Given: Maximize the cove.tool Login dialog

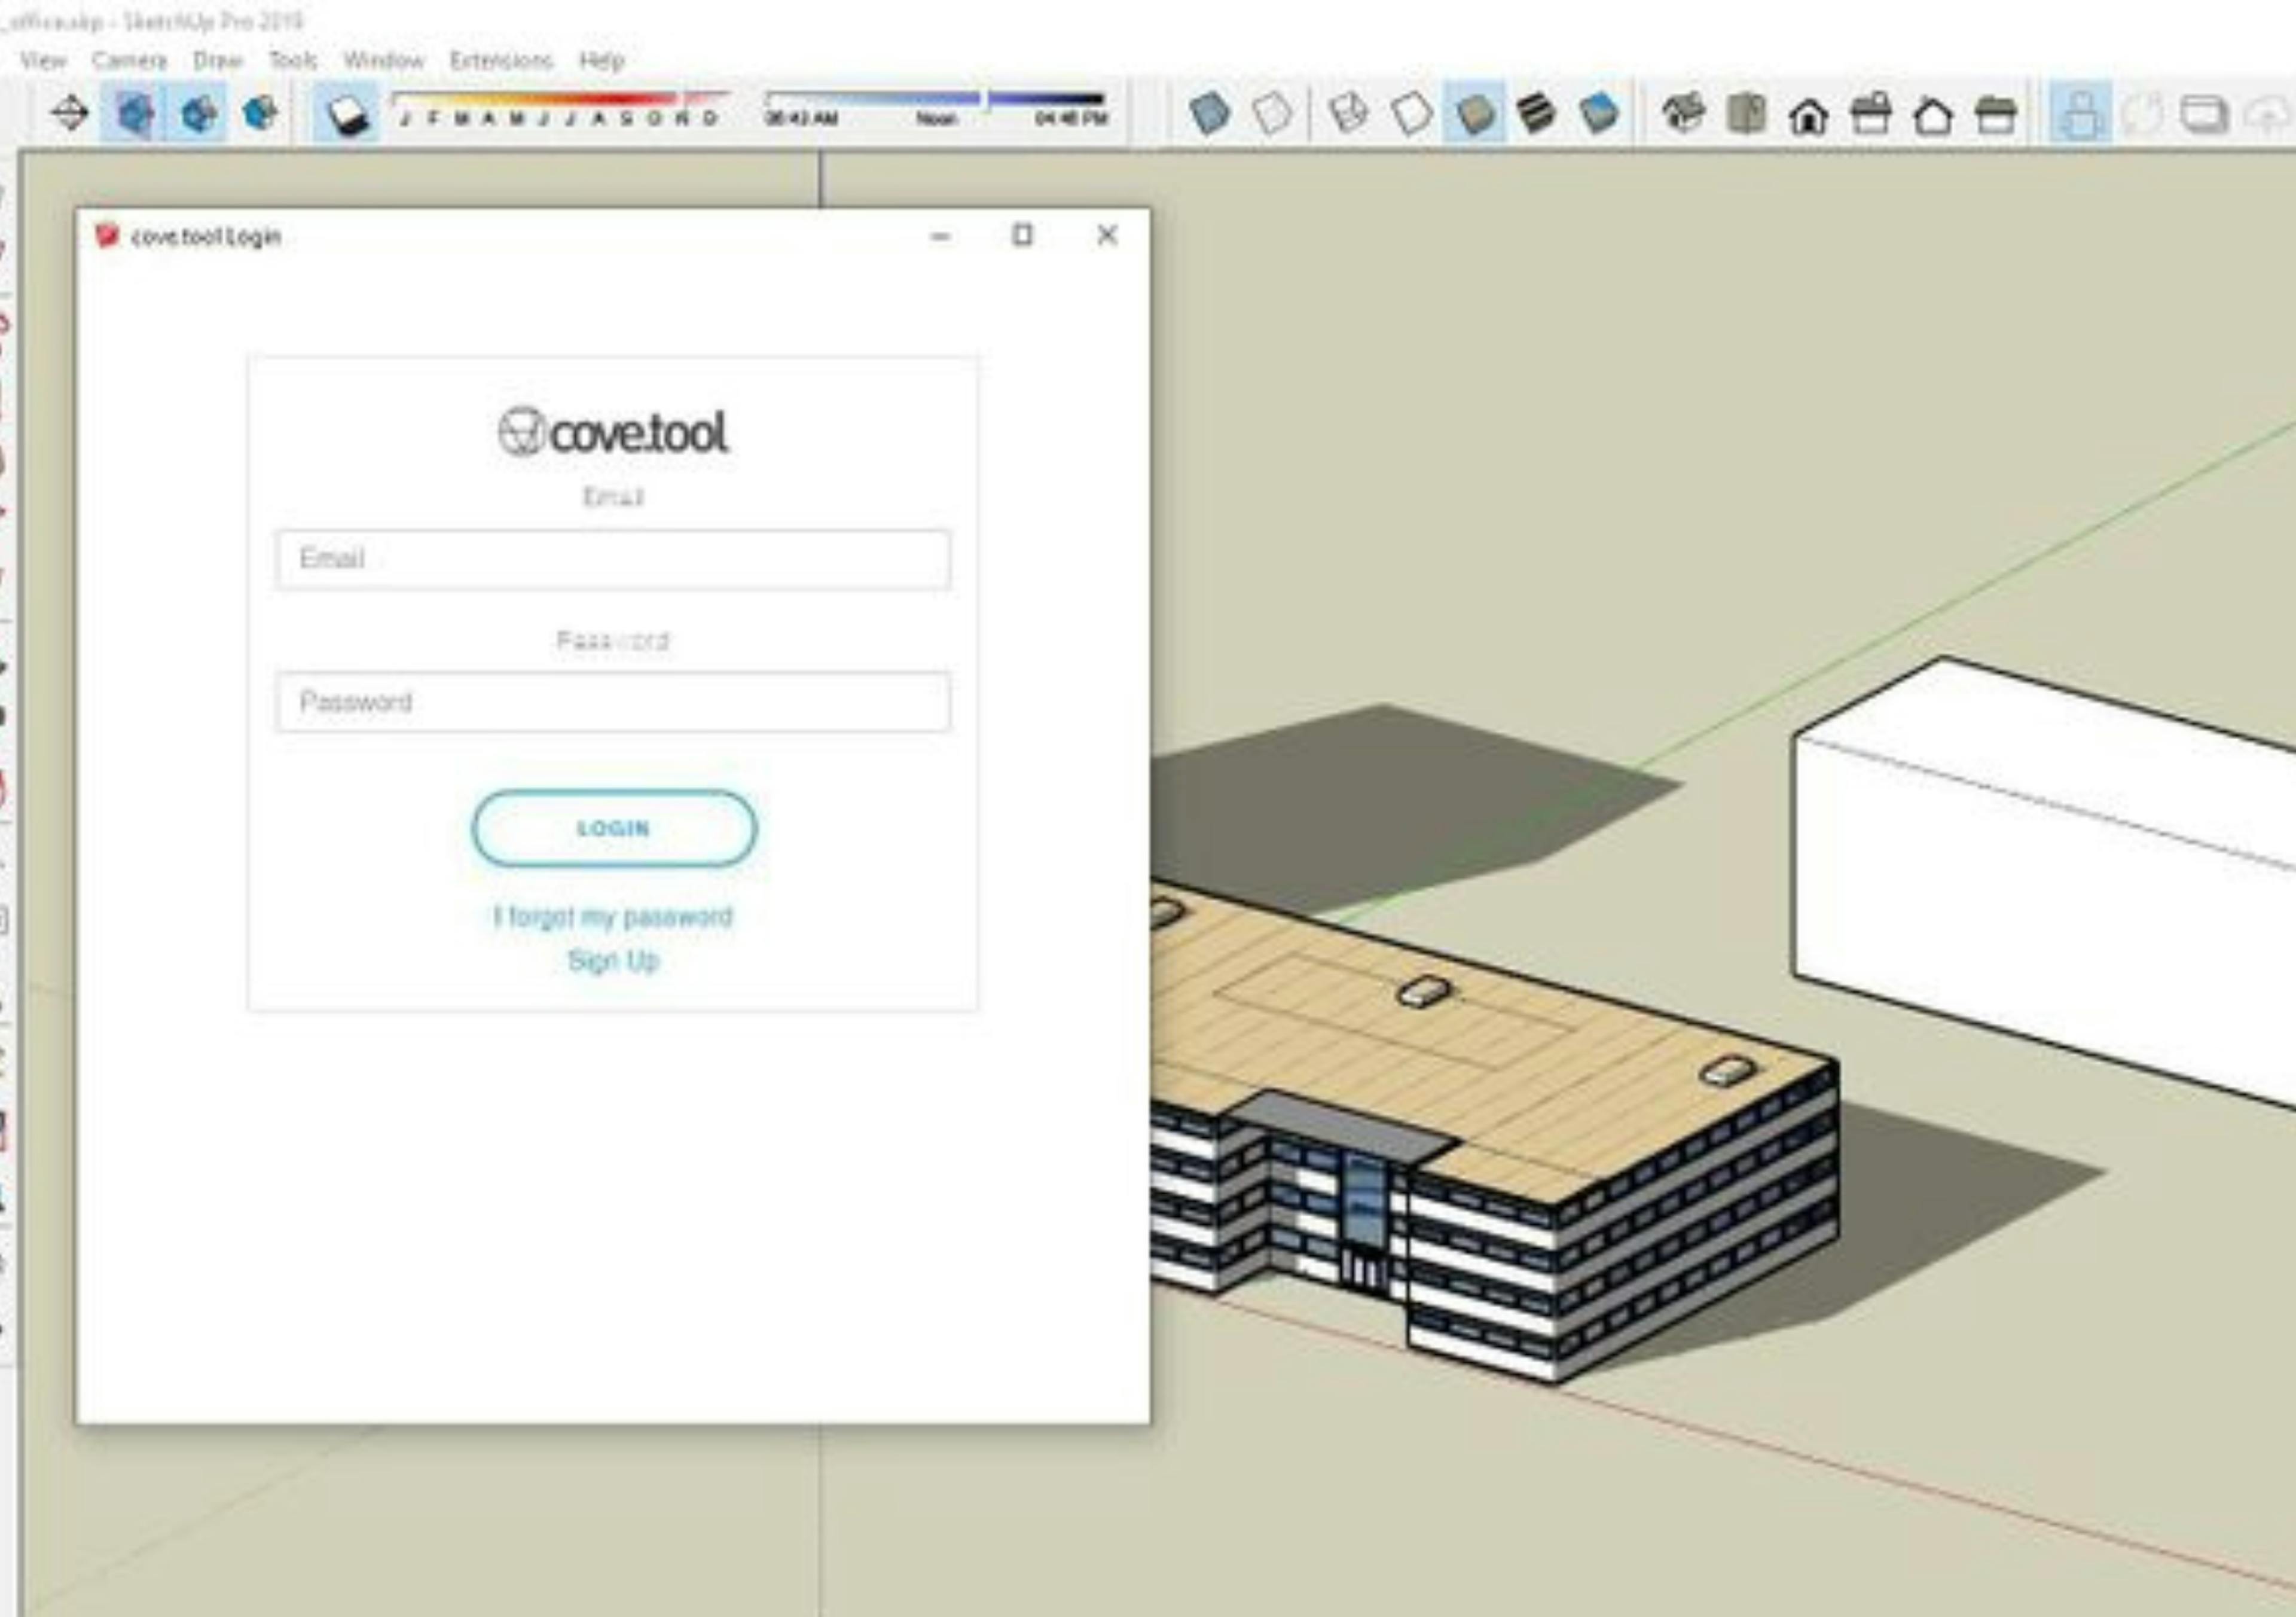Looking at the screenshot, I should pos(1022,235).
